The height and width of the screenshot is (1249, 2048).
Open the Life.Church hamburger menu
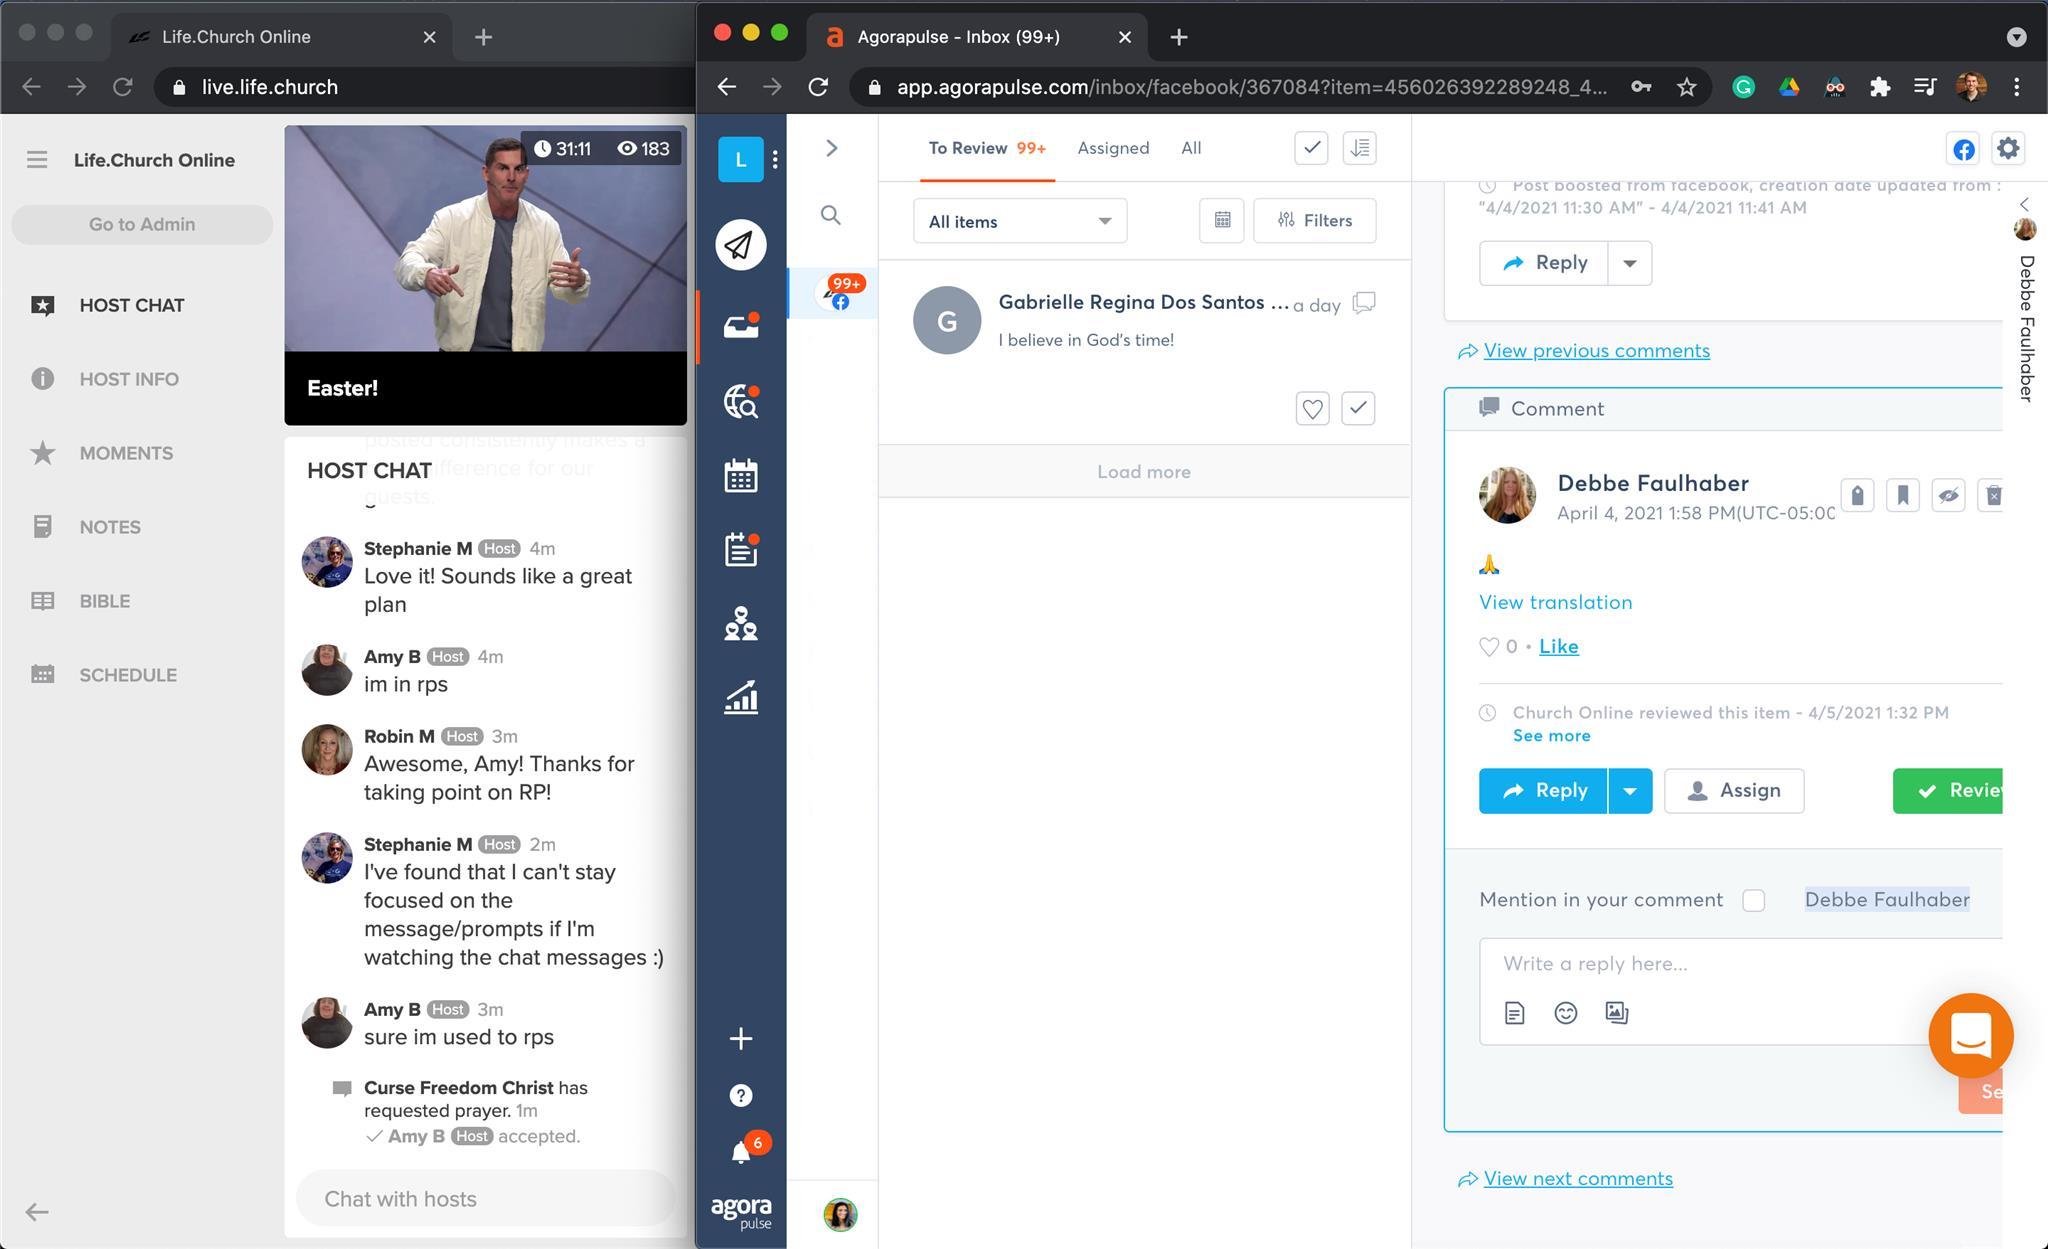tap(37, 160)
